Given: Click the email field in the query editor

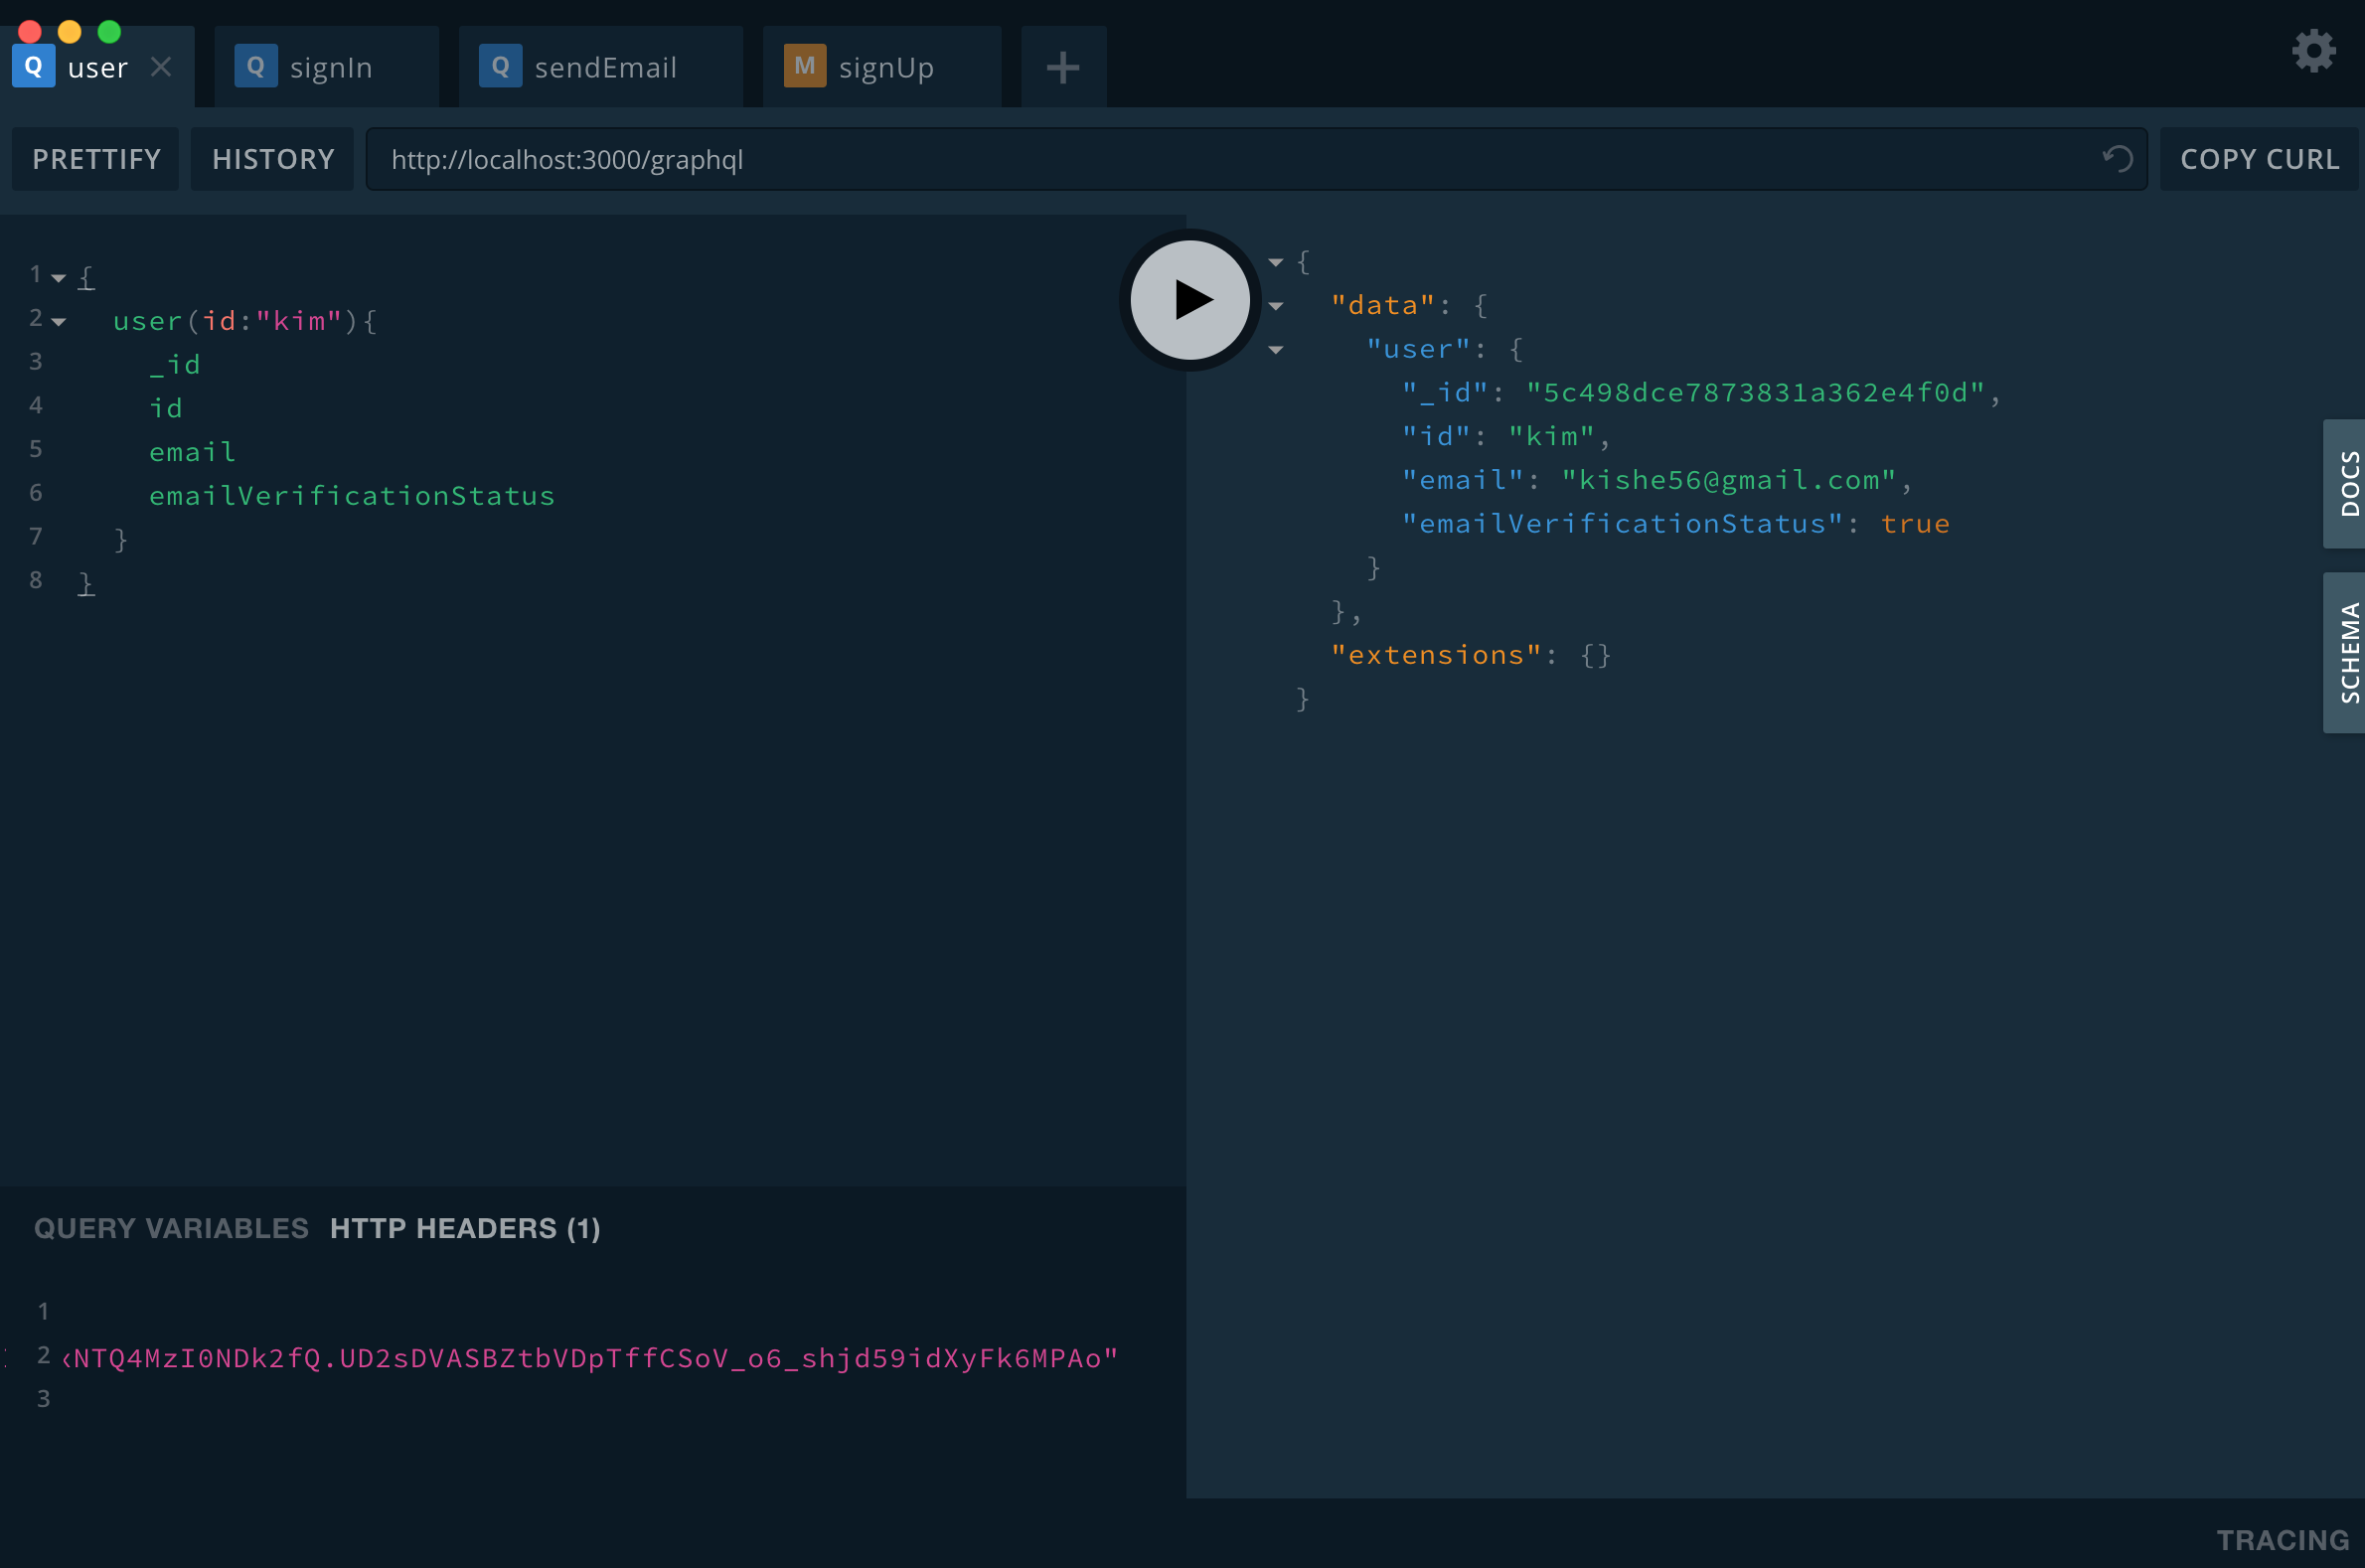Looking at the screenshot, I should coord(192,452).
